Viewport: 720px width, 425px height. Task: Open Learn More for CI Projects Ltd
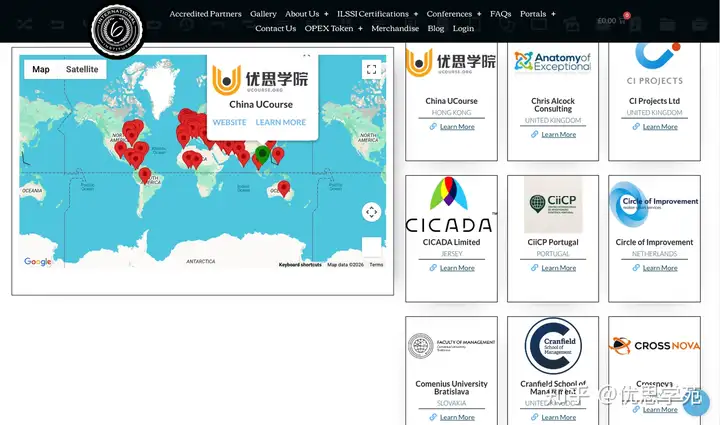[660, 127]
